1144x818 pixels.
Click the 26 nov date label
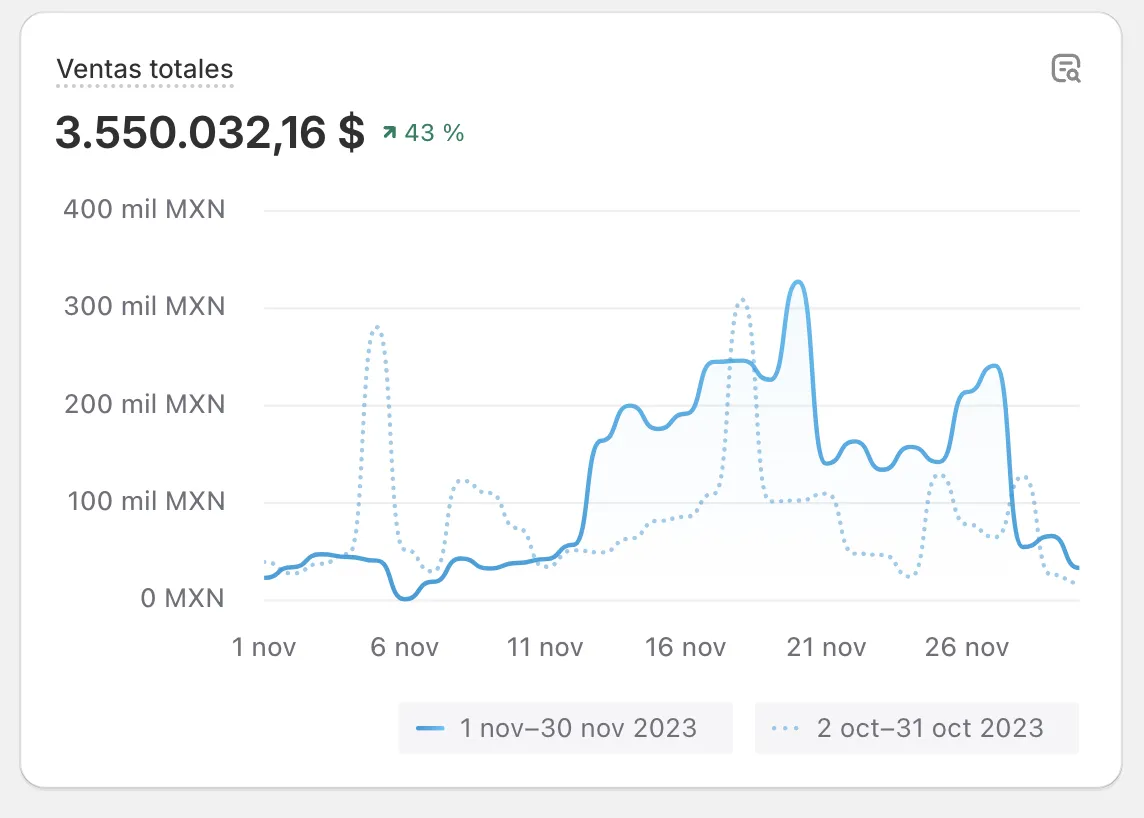pyautogui.click(x=967, y=647)
